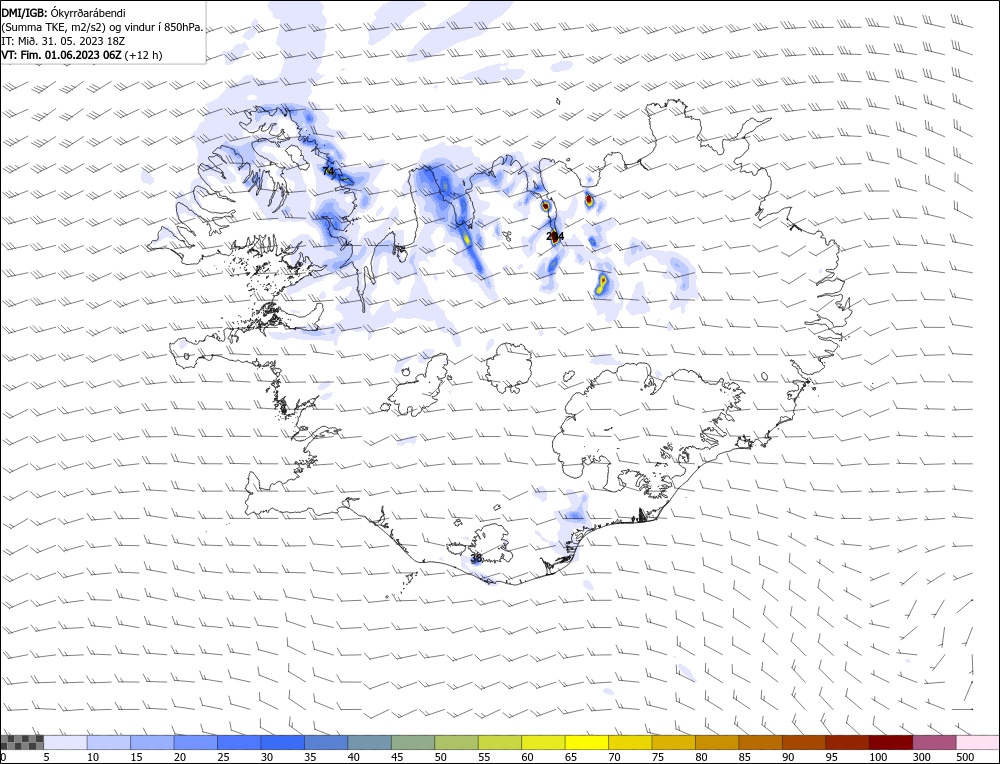This screenshot has width=1000, height=764.
Task: Click the legend label '100'
Action: click(x=878, y=757)
